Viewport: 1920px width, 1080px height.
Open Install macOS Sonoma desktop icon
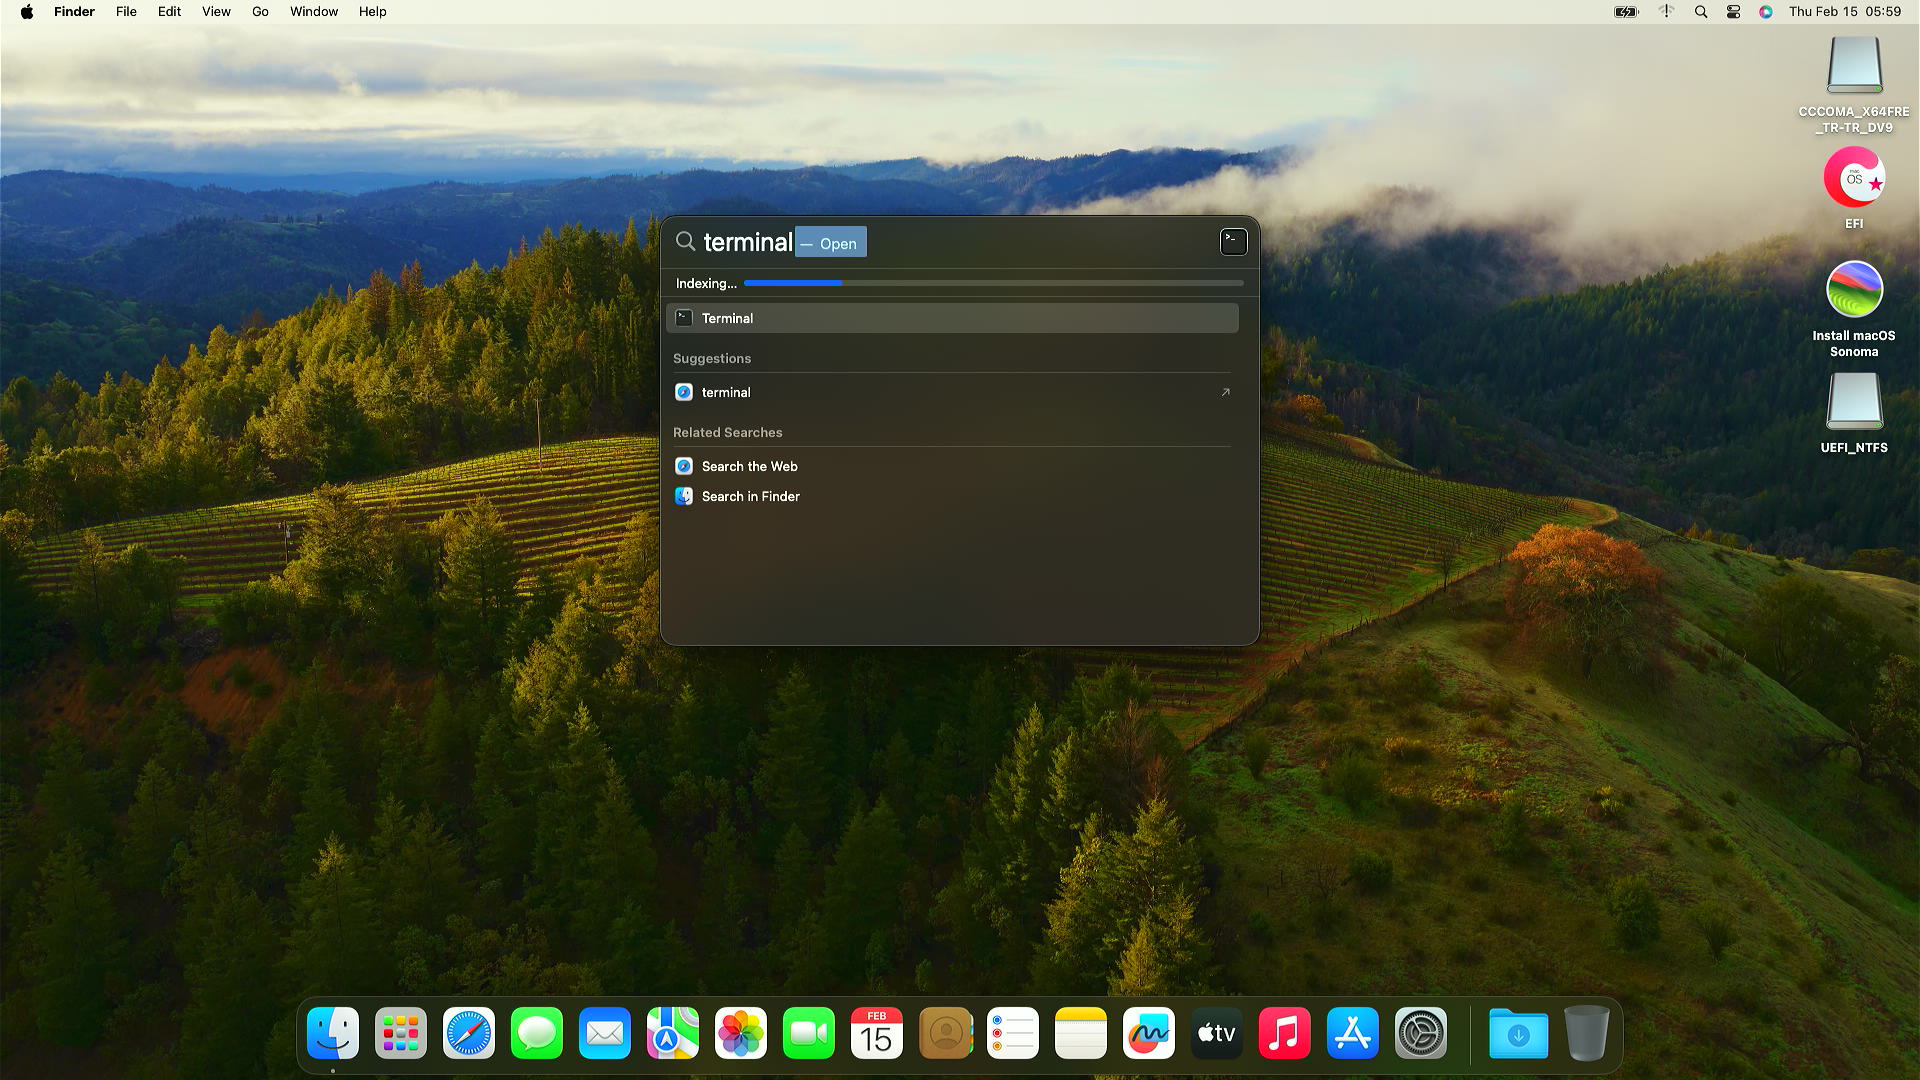1854,290
